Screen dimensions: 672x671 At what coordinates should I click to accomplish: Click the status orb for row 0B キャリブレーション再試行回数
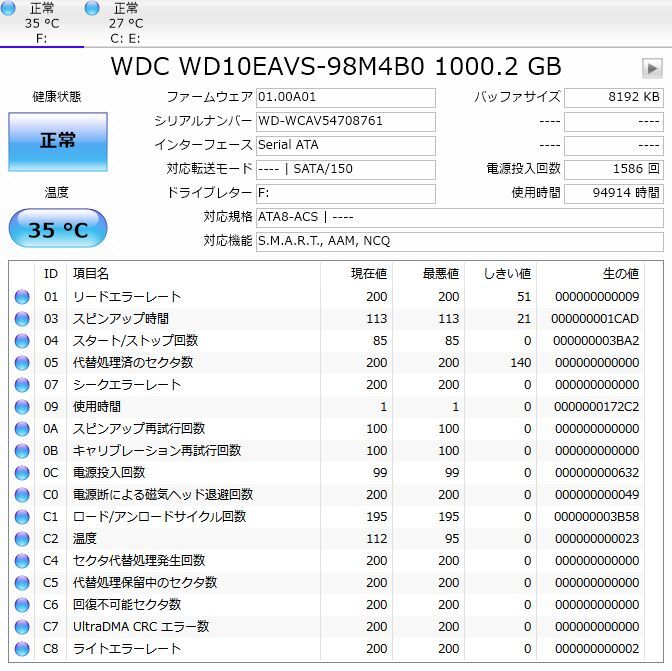(x=22, y=451)
